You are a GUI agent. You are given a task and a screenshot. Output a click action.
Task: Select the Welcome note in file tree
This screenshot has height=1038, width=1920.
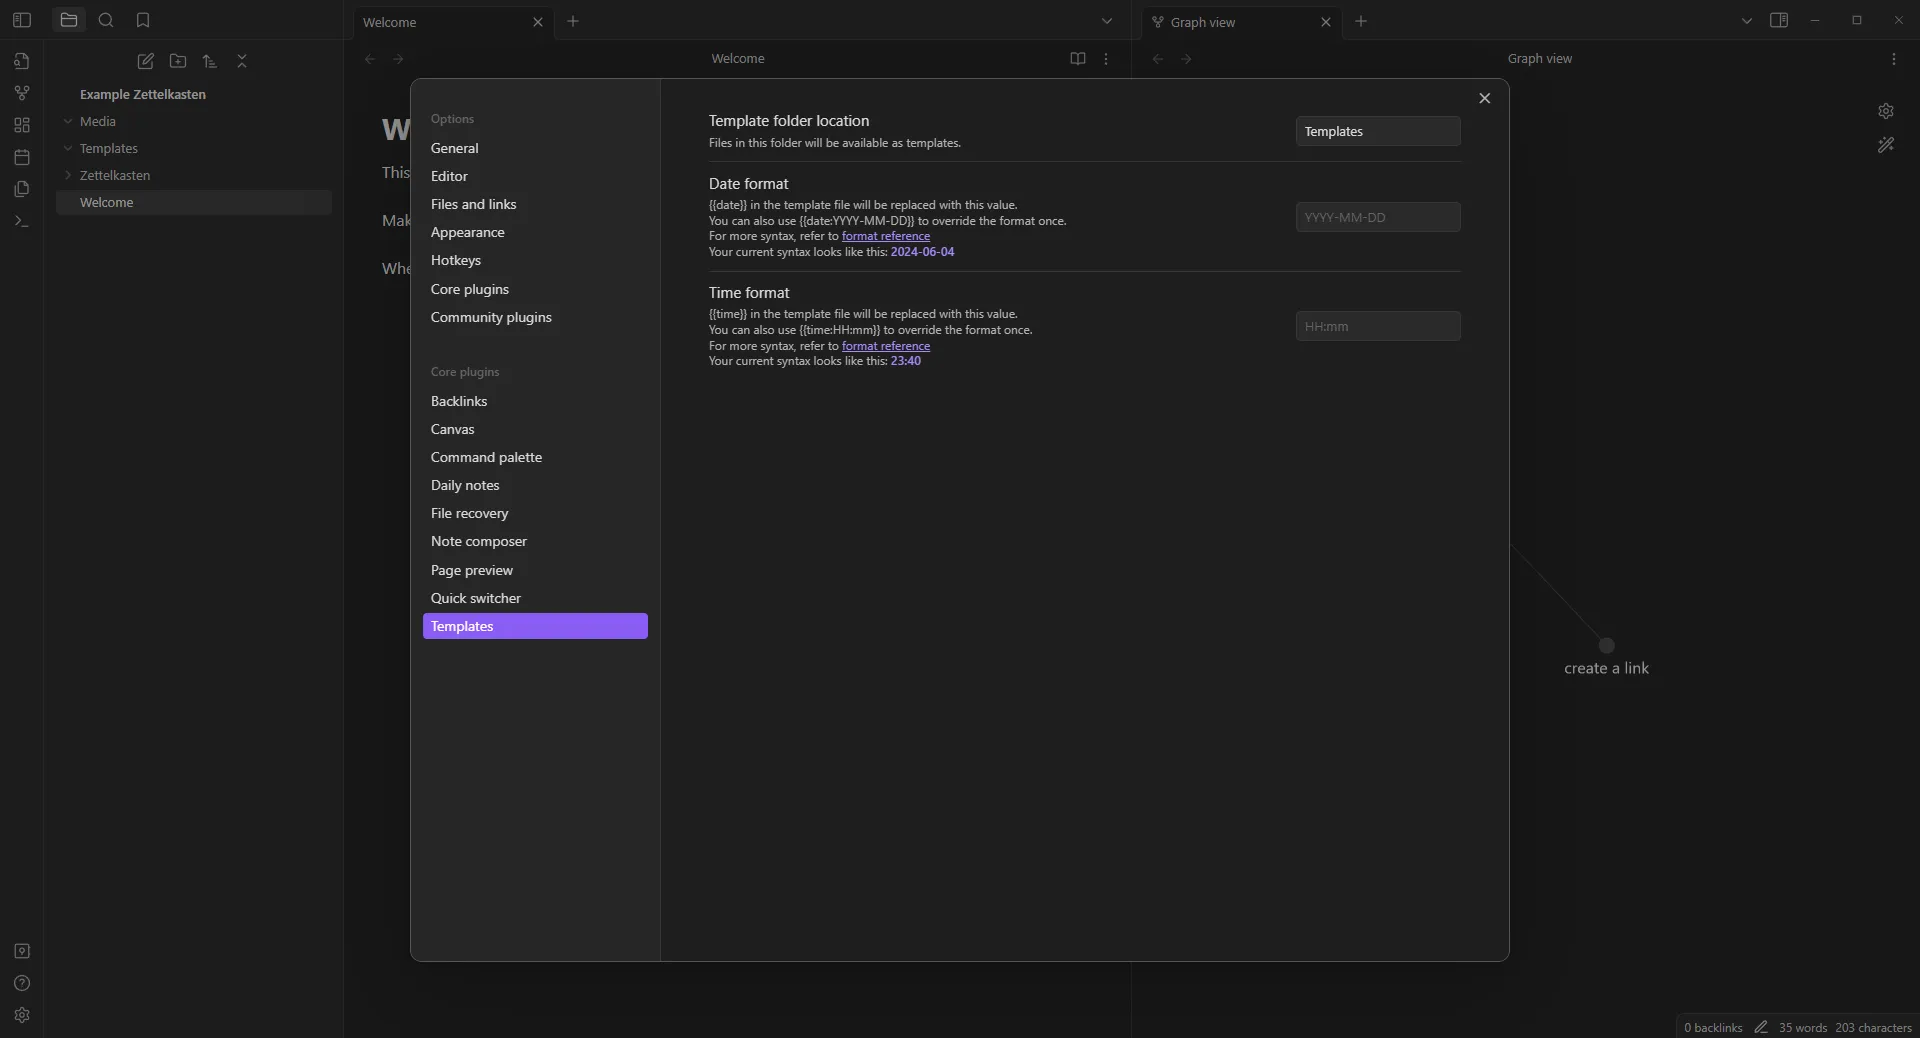click(194, 202)
